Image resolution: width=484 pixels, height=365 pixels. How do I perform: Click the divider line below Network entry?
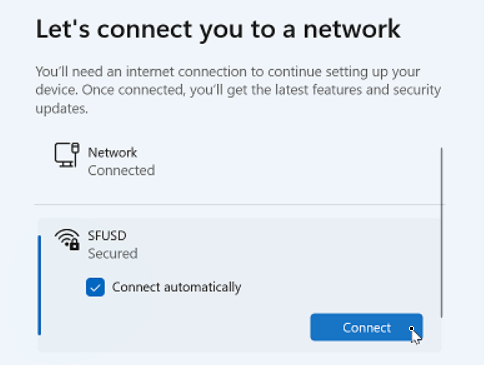[239, 204]
